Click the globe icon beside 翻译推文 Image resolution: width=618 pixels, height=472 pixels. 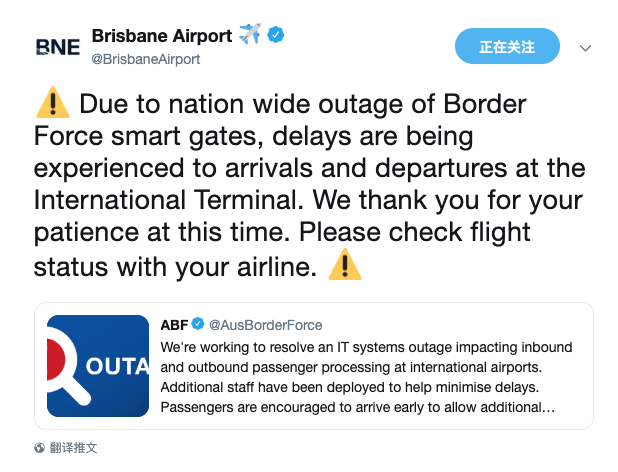click(40, 448)
